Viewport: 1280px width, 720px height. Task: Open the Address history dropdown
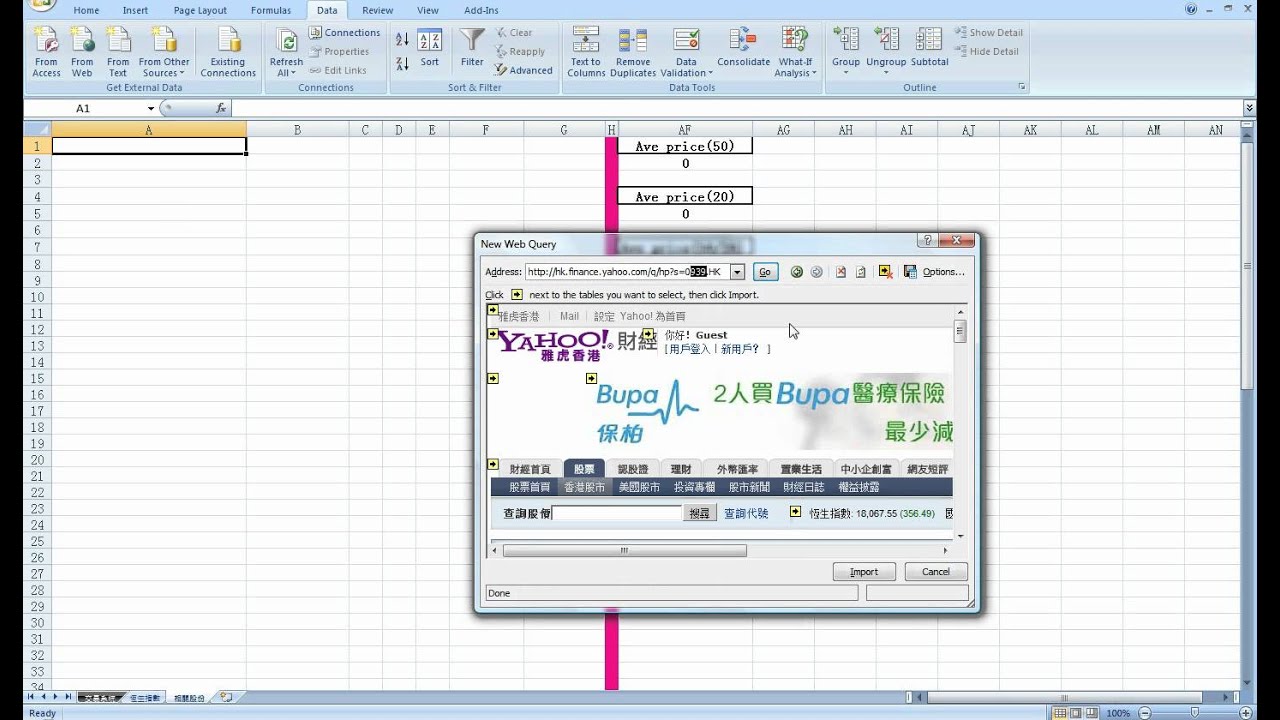(737, 272)
